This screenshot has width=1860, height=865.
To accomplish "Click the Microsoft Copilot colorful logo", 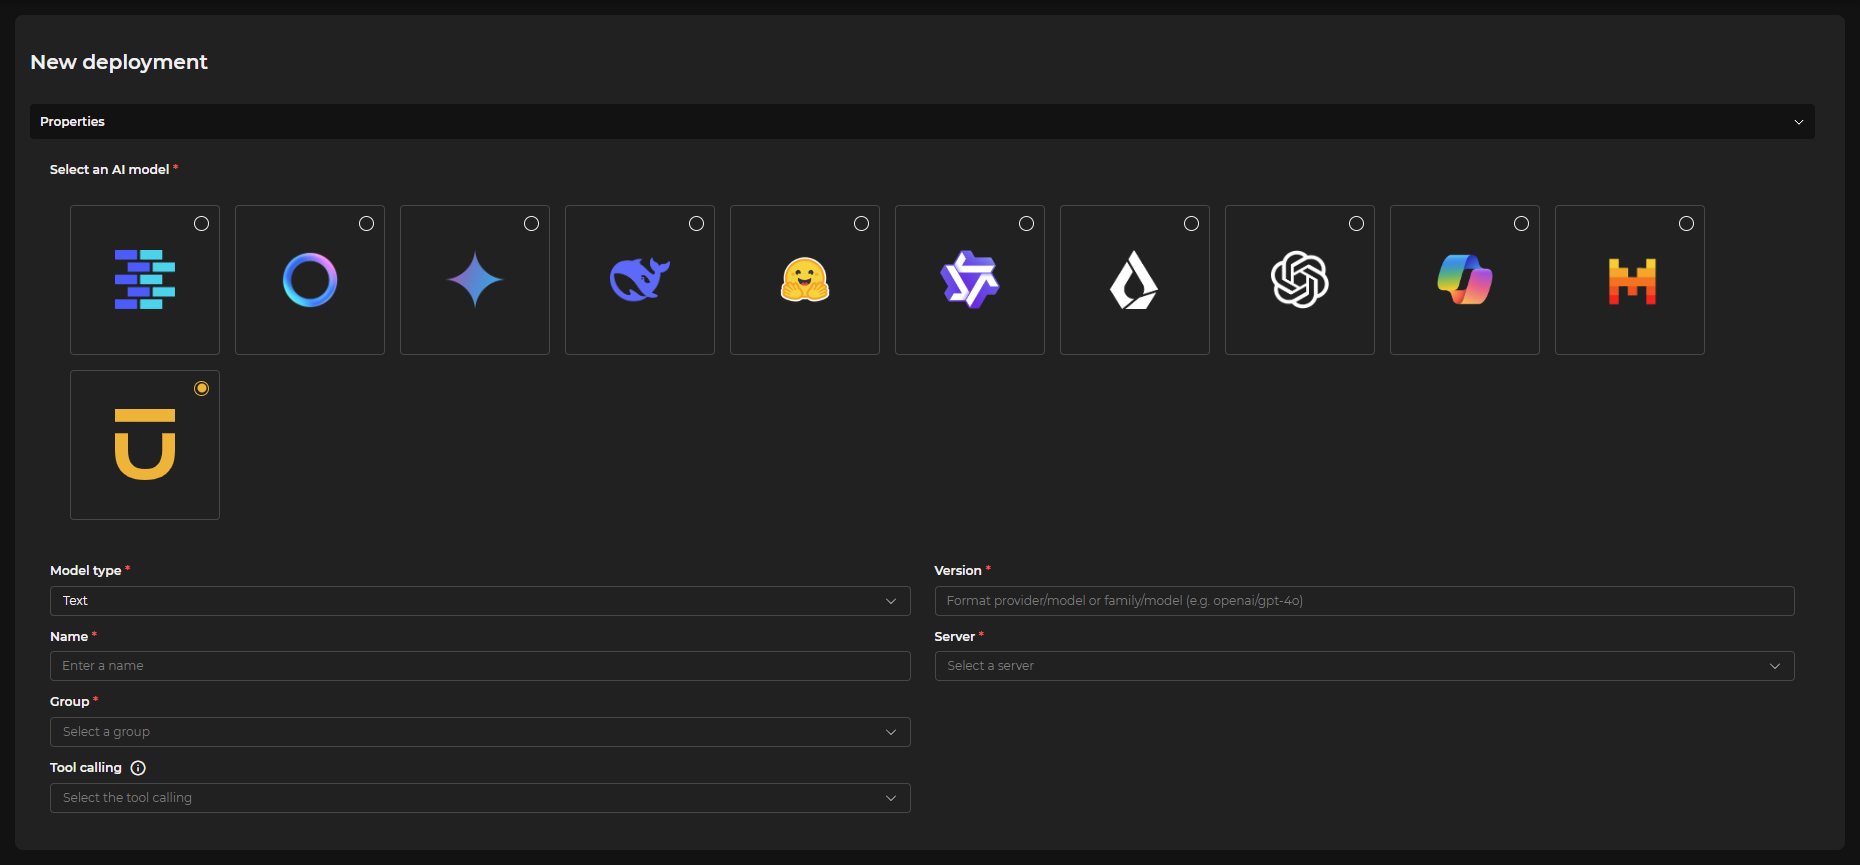I will tap(1465, 280).
